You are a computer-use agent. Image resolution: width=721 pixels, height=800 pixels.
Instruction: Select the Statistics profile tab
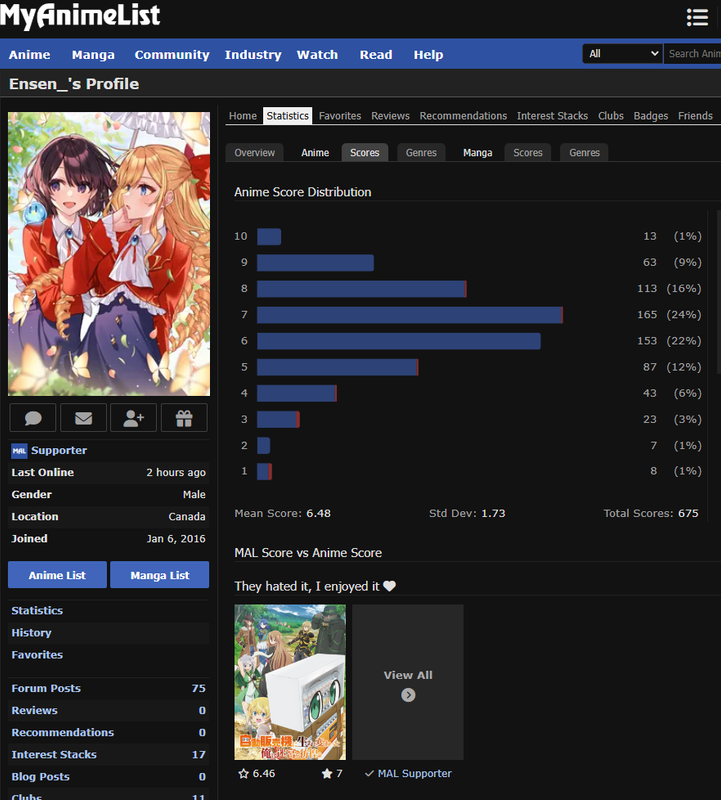click(x=288, y=116)
